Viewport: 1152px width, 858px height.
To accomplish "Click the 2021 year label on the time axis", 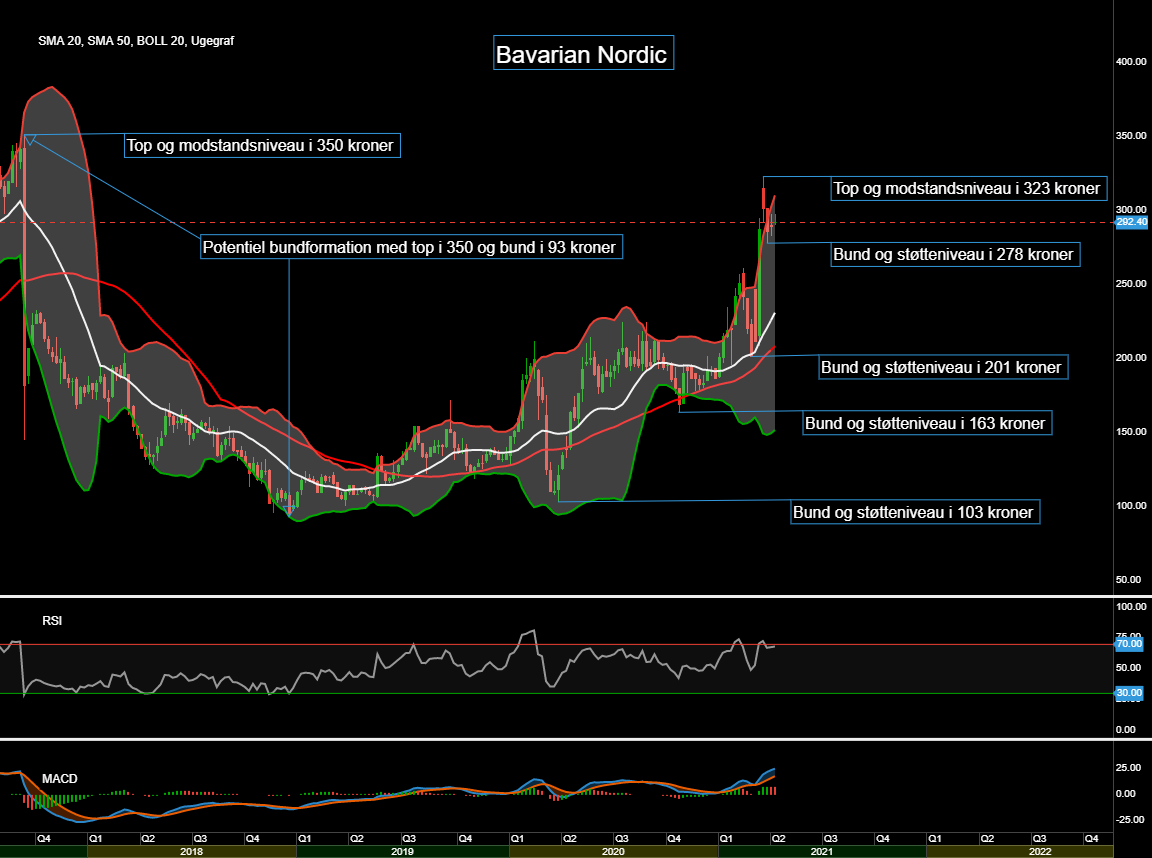I will [x=821, y=852].
